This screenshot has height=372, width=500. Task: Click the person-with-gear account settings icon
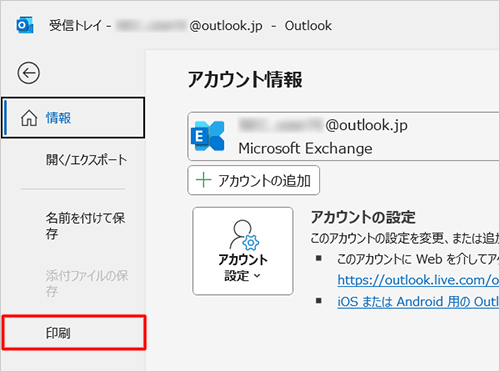click(244, 235)
